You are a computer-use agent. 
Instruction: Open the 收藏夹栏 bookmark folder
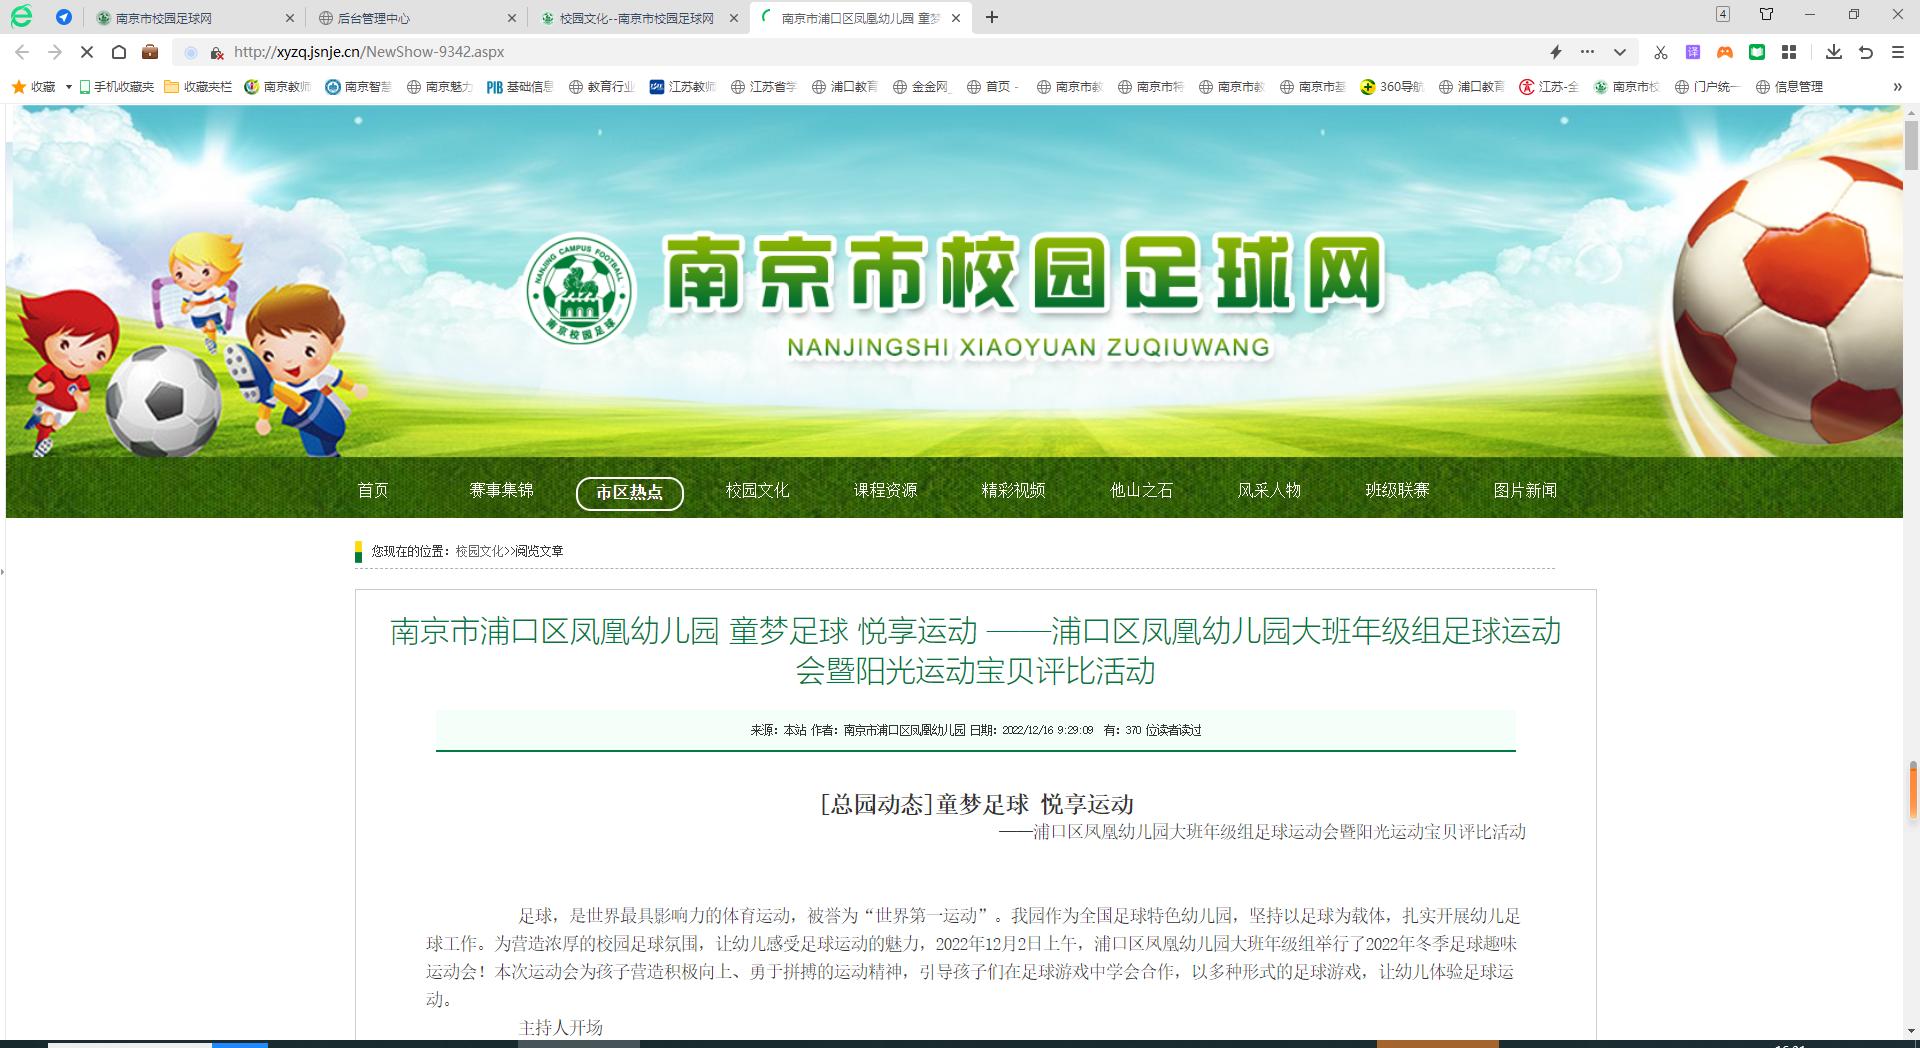pyautogui.click(x=198, y=87)
